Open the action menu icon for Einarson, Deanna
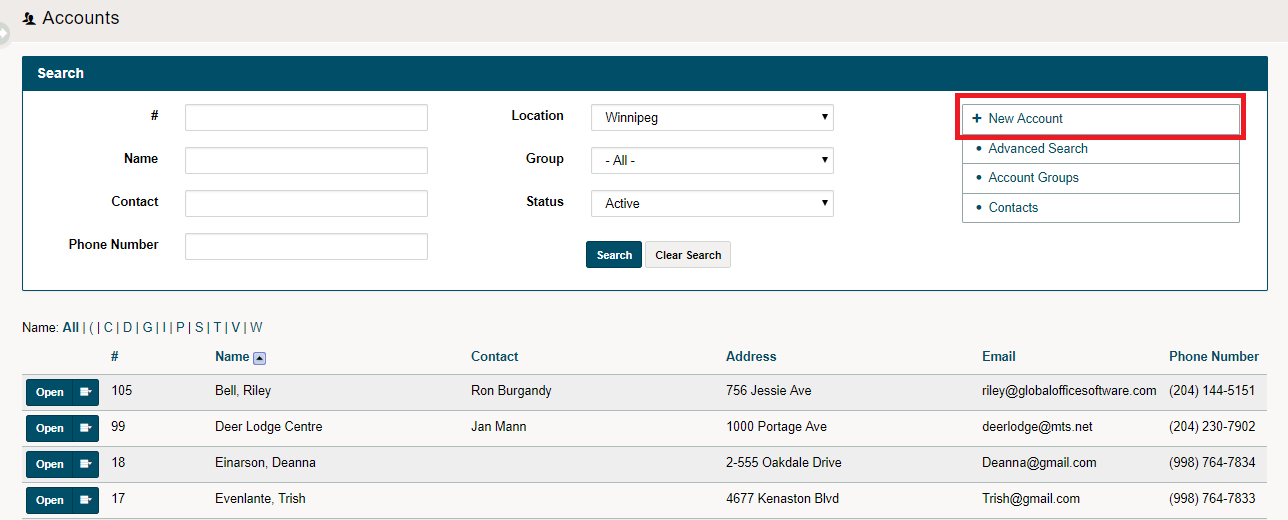 pyautogui.click(x=86, y=464)
